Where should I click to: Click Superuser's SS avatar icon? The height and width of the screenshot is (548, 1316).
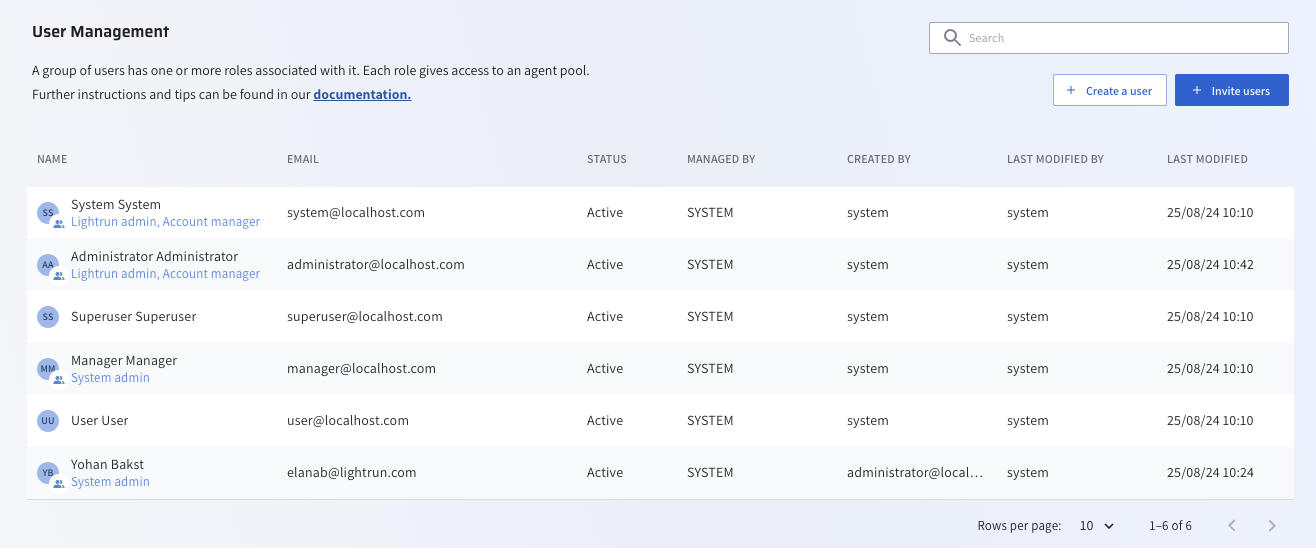[x=47, y=317]
